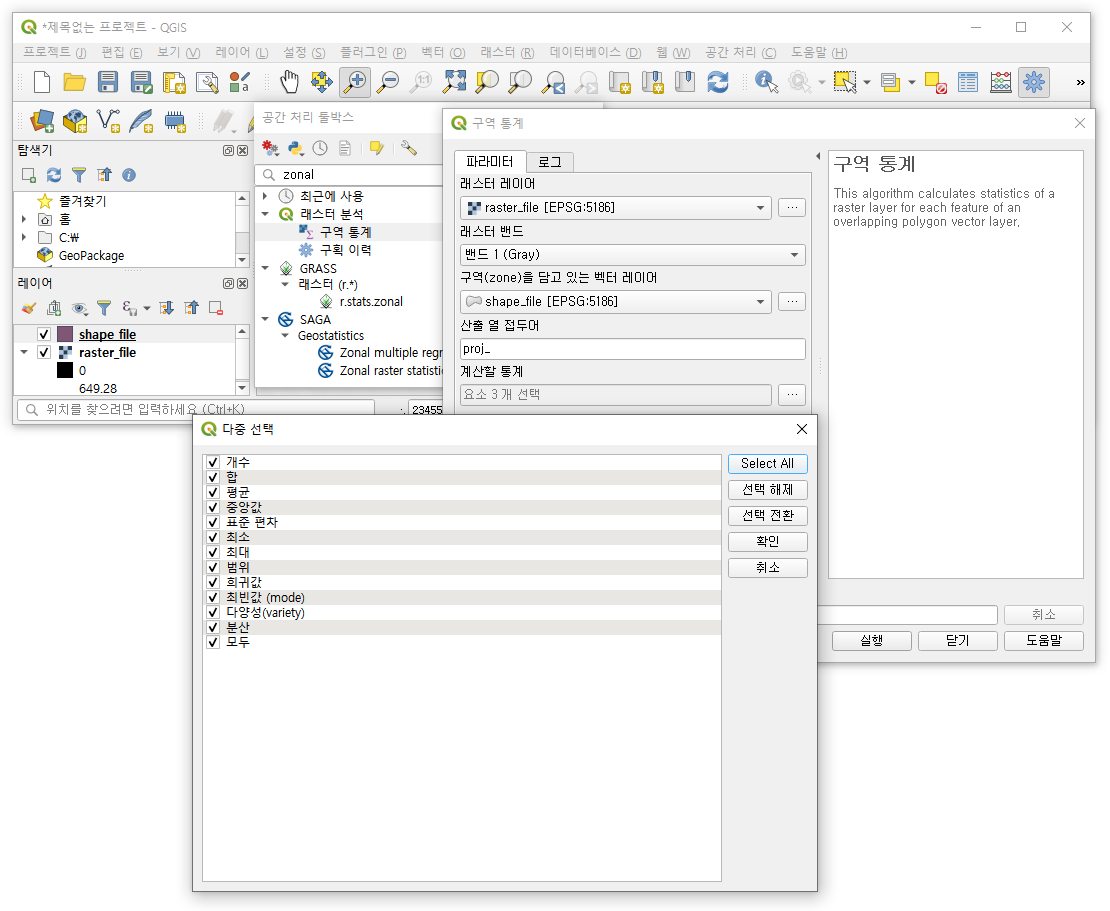Screen dimensions: 1110x911
Task: Toggle the 다양성(variety) checkbox
Action: 212,612
